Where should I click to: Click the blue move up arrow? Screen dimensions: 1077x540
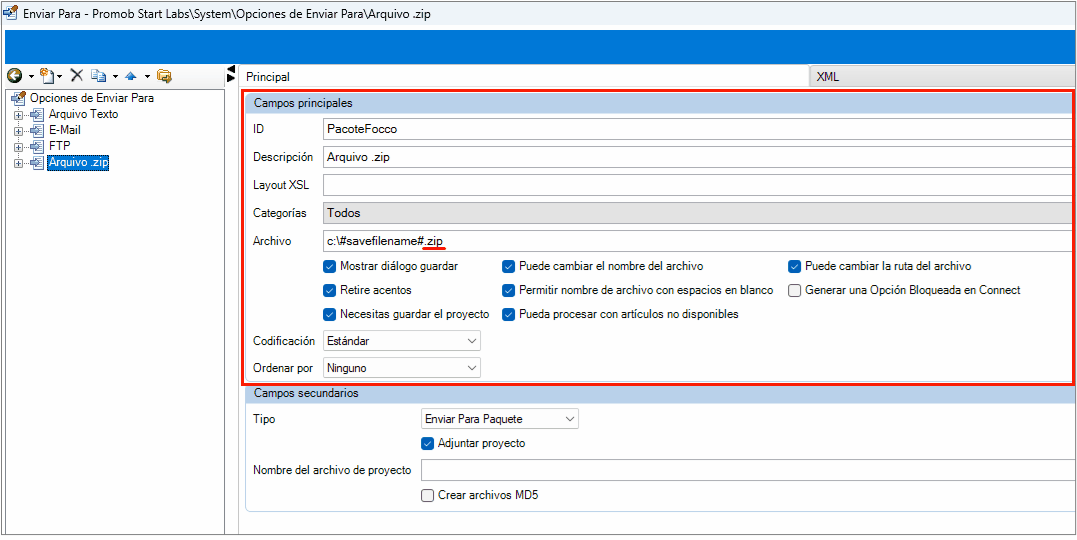tap(131, 76)
